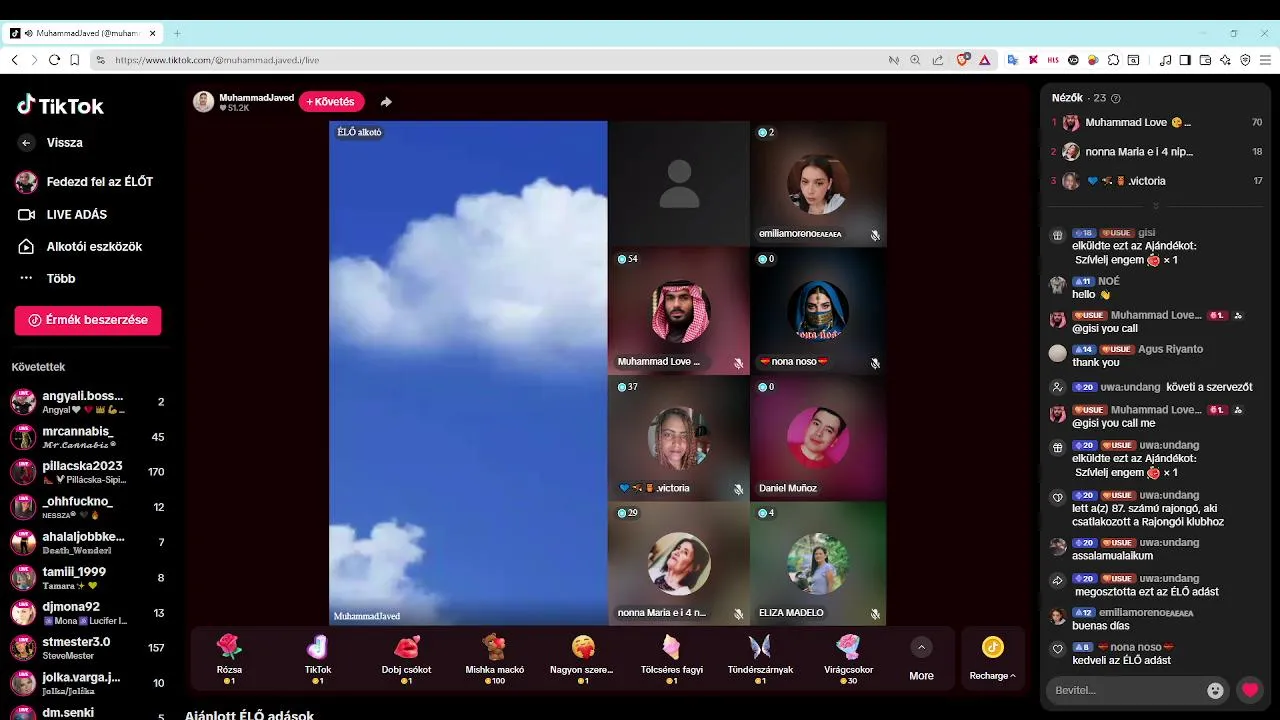Toggle the browser sidebar panel icon
Viewport: 1280px width, 720px height.
pos(1185,60)
